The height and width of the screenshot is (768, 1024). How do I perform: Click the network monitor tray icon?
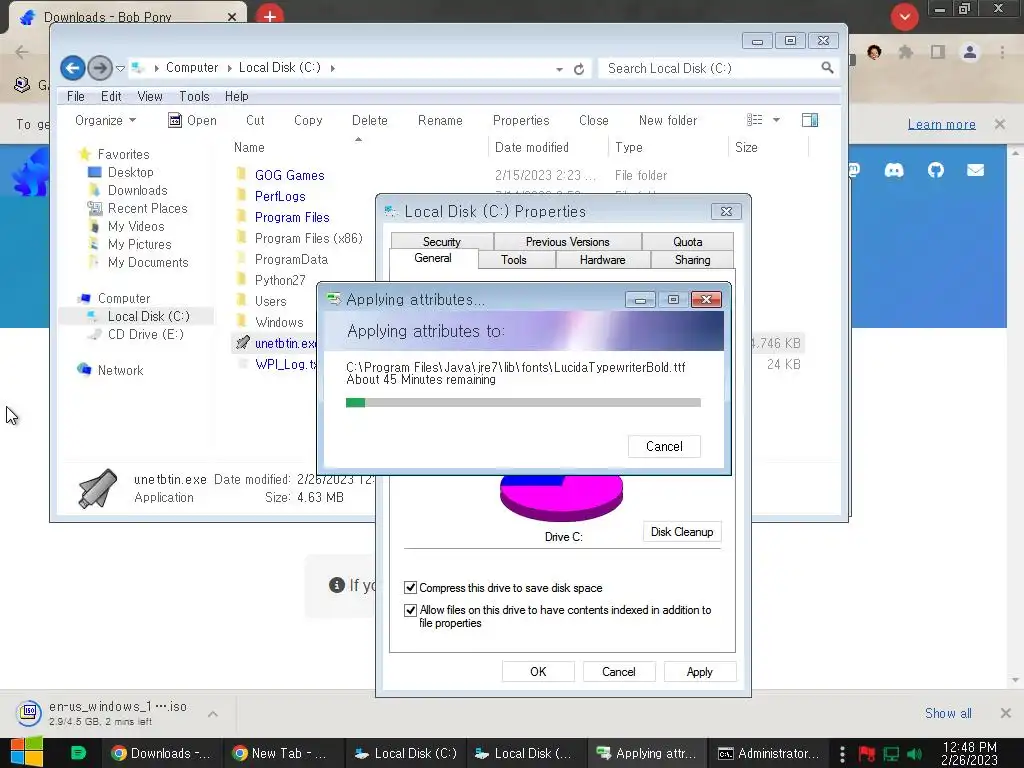coord(891,754)
